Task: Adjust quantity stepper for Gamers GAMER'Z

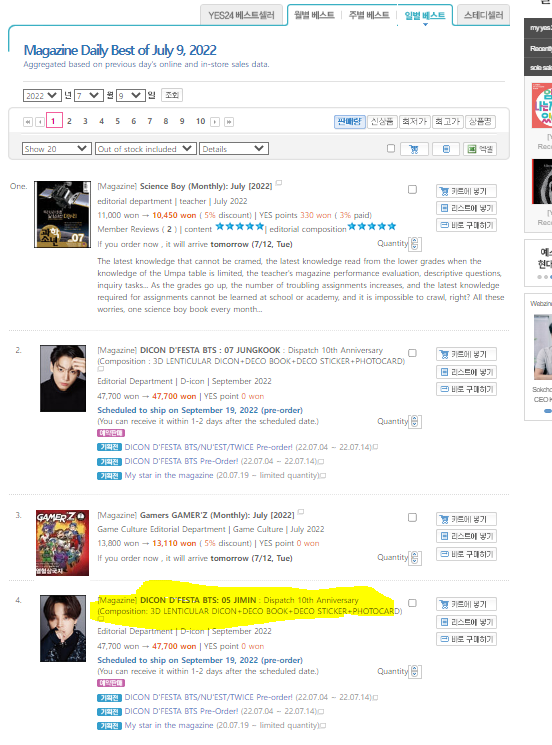Action: [x=415, y=557]
